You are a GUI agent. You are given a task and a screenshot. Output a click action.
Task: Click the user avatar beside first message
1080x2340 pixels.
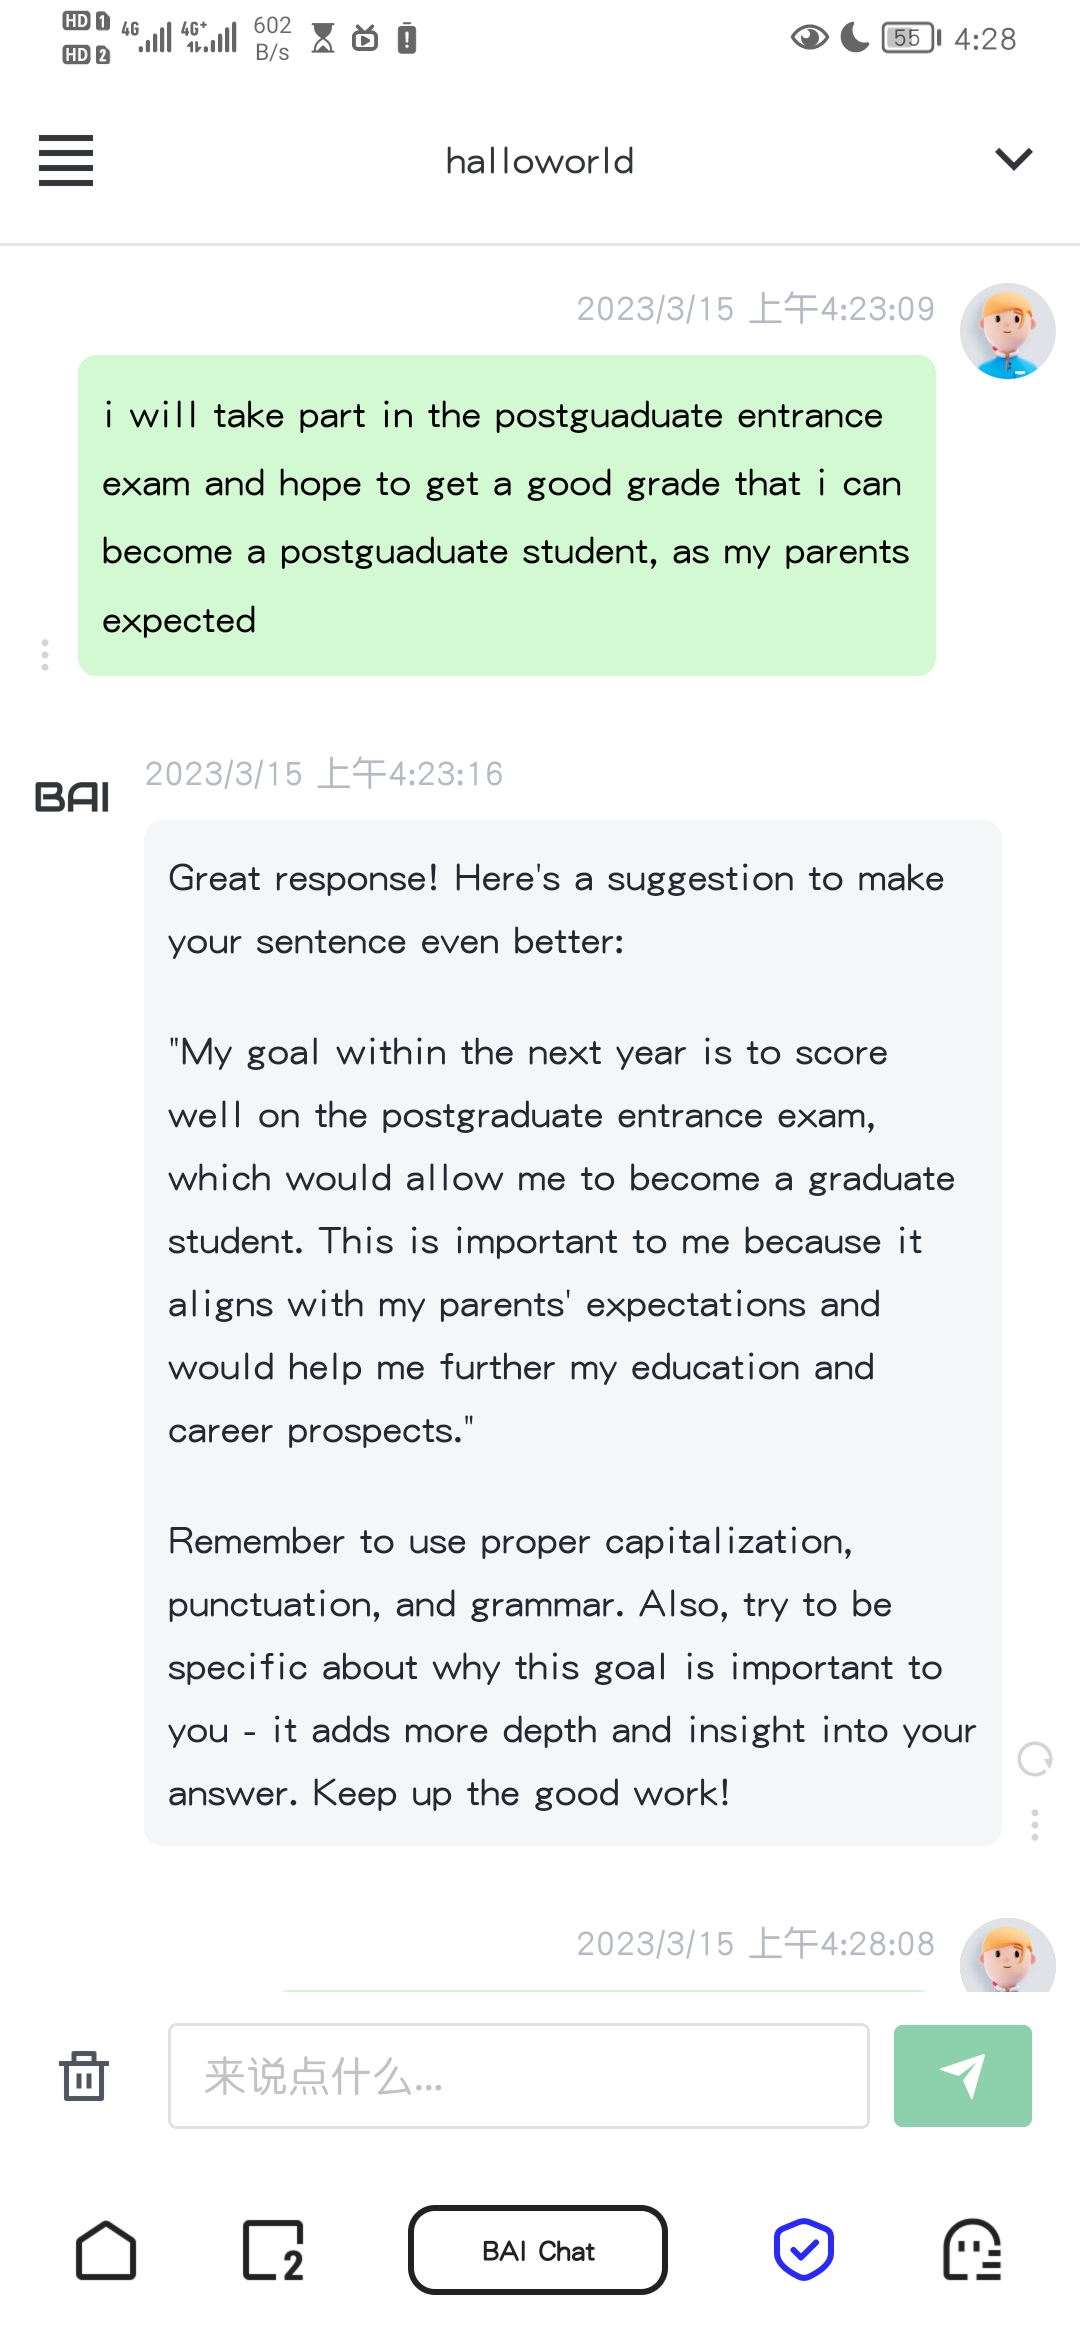pos(1007,331)
